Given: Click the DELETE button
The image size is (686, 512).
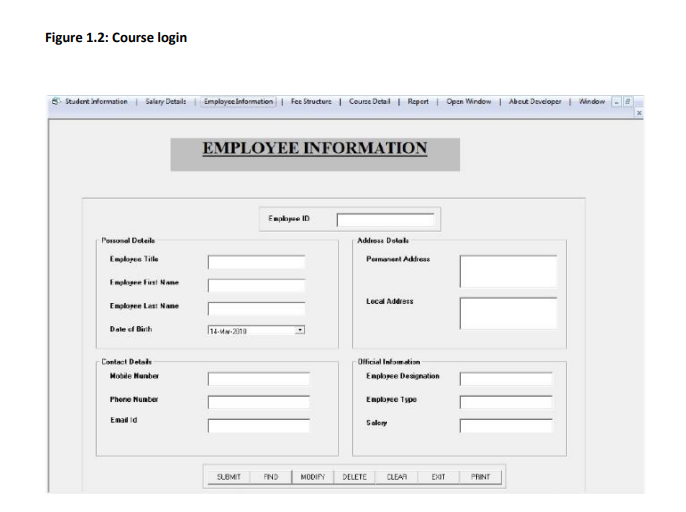Looking at the screenshot, I should [x=354, y=477].
